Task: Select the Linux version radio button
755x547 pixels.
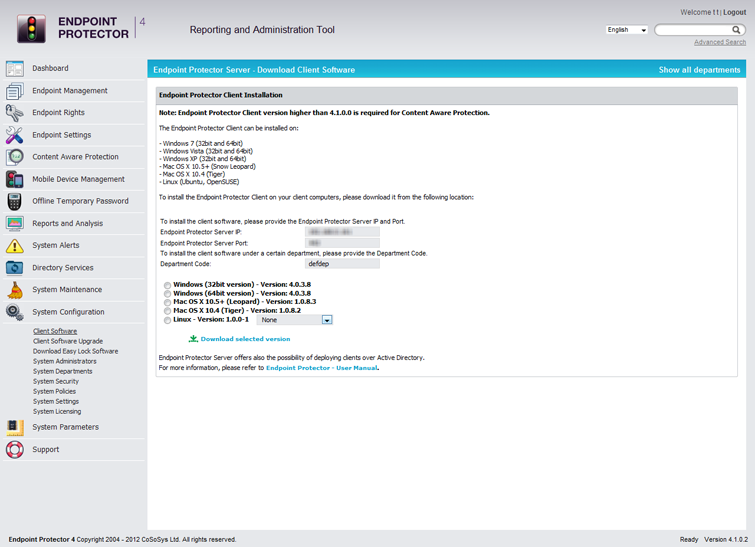Action: (x=167, y=320)
